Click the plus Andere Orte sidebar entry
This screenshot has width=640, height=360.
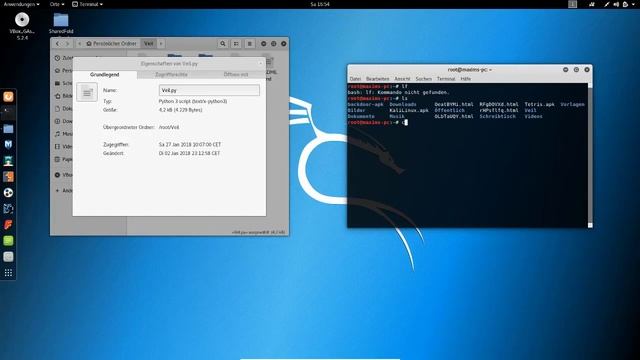(63, 190)
